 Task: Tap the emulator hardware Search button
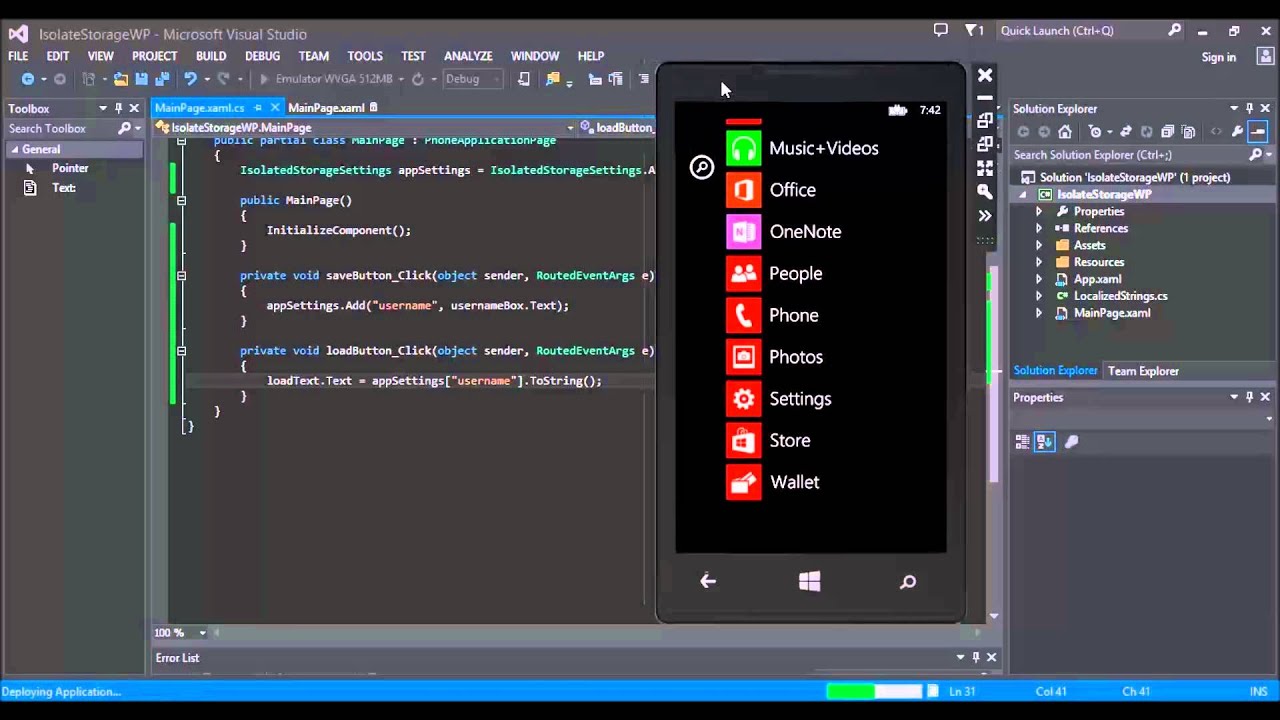908,581
